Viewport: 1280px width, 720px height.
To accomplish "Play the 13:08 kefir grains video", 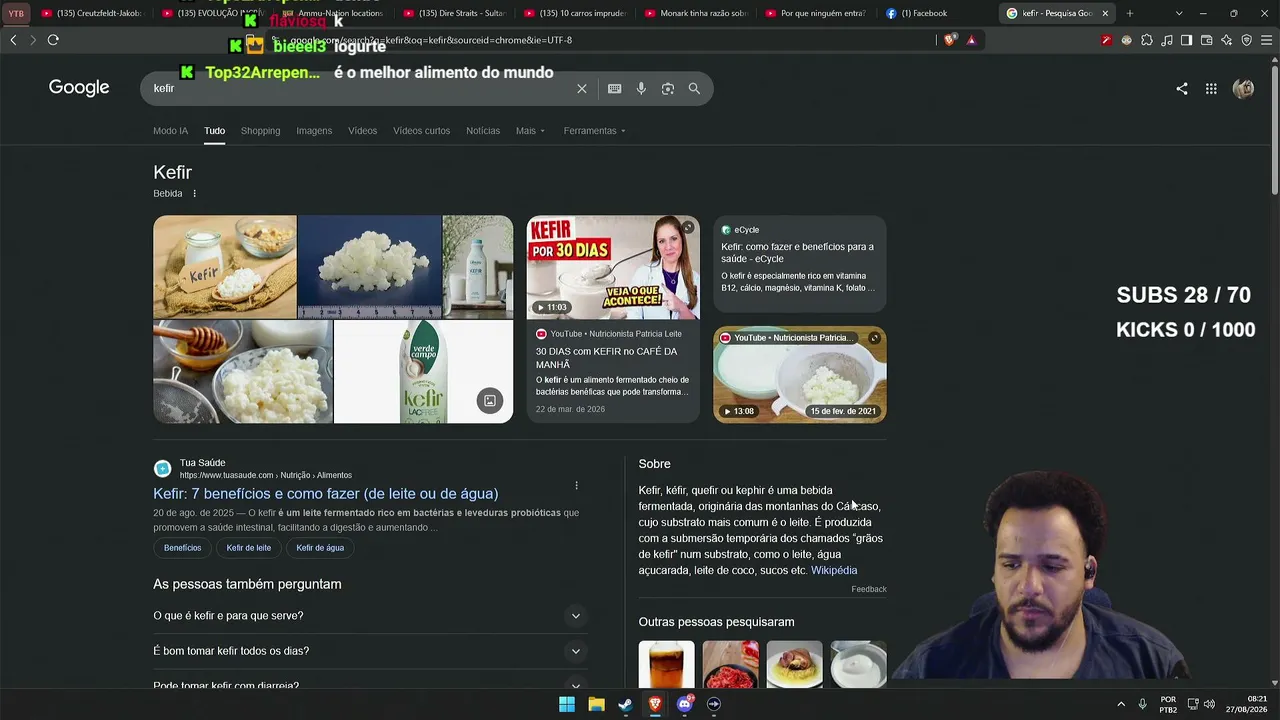I will [x=799, y=375].
